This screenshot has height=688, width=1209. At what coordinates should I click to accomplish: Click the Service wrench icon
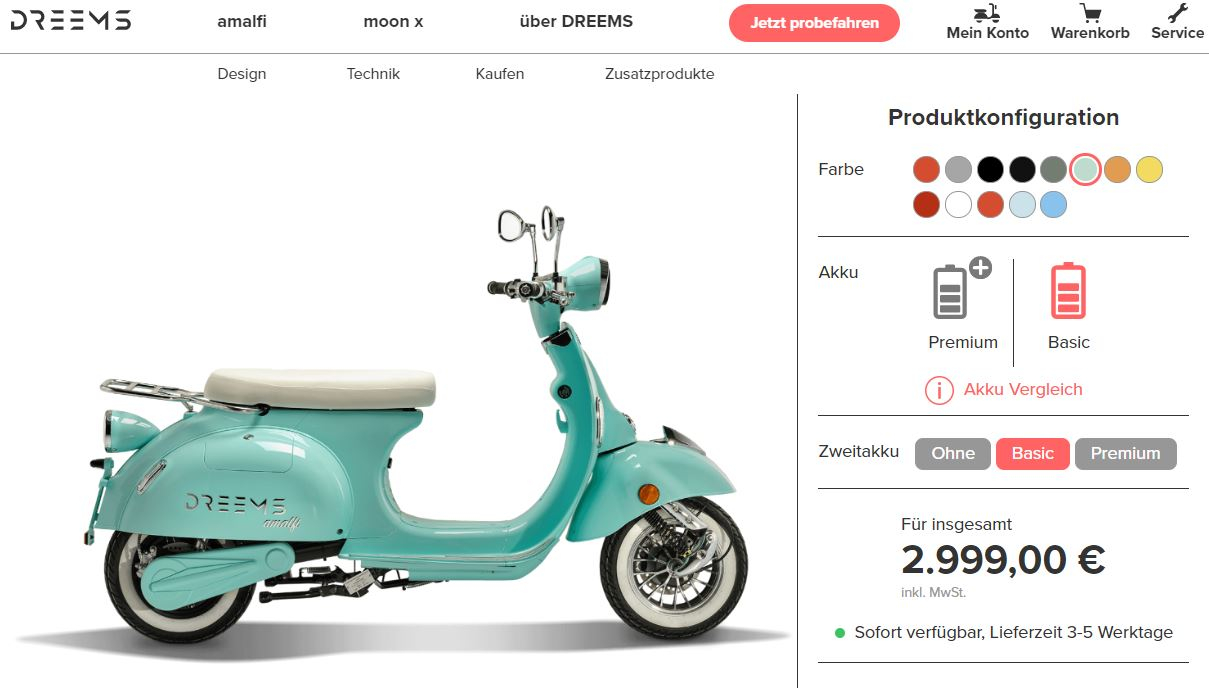pos(1178,14)
